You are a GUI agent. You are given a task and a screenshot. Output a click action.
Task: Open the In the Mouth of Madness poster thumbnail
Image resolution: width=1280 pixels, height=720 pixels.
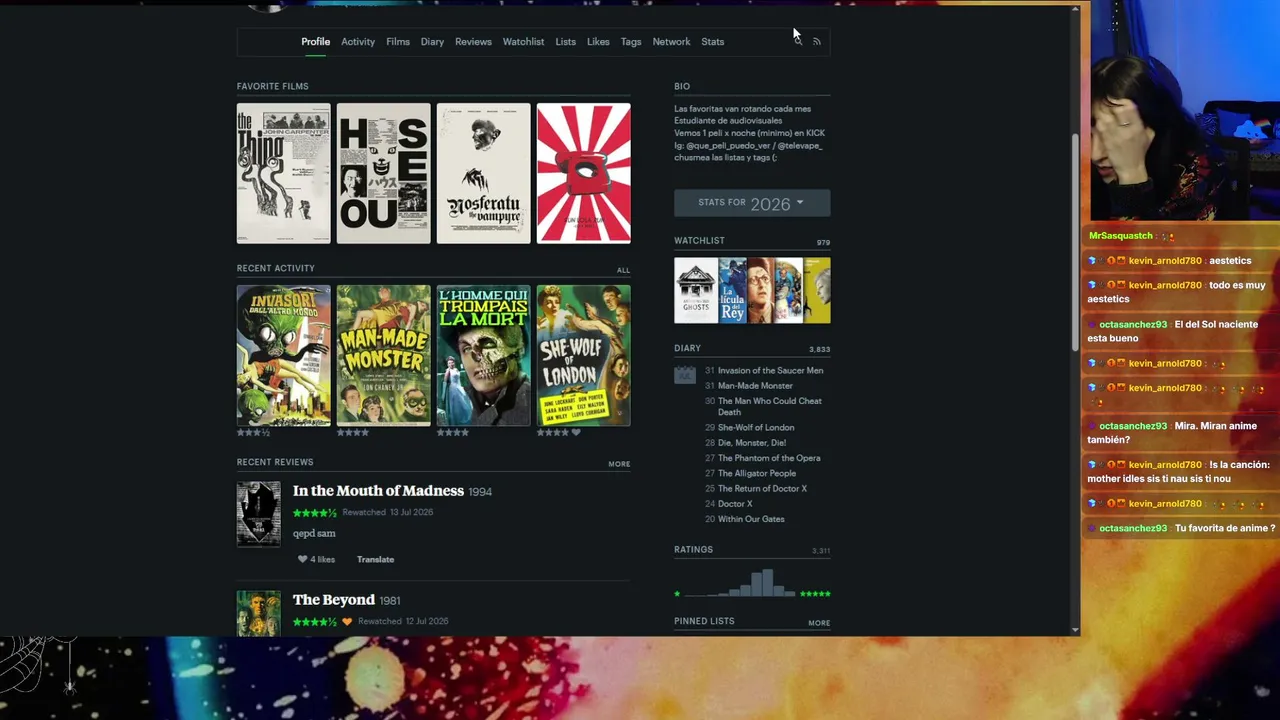(259, 514)
